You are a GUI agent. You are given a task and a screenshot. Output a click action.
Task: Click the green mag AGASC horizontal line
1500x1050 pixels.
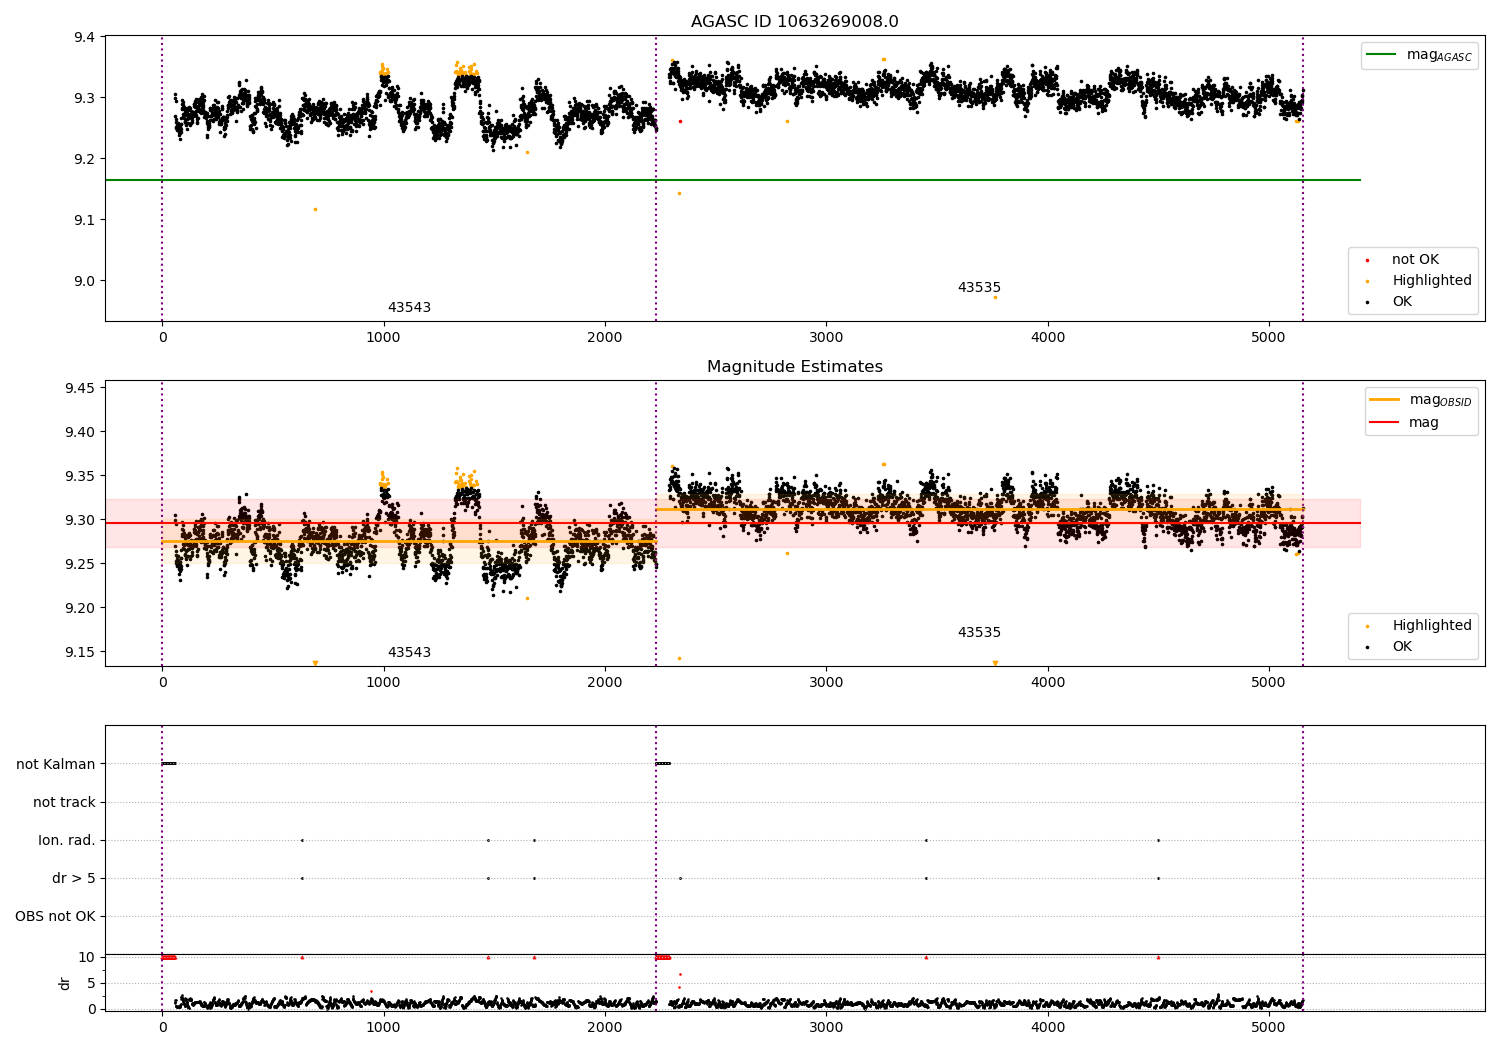(732, 180)
